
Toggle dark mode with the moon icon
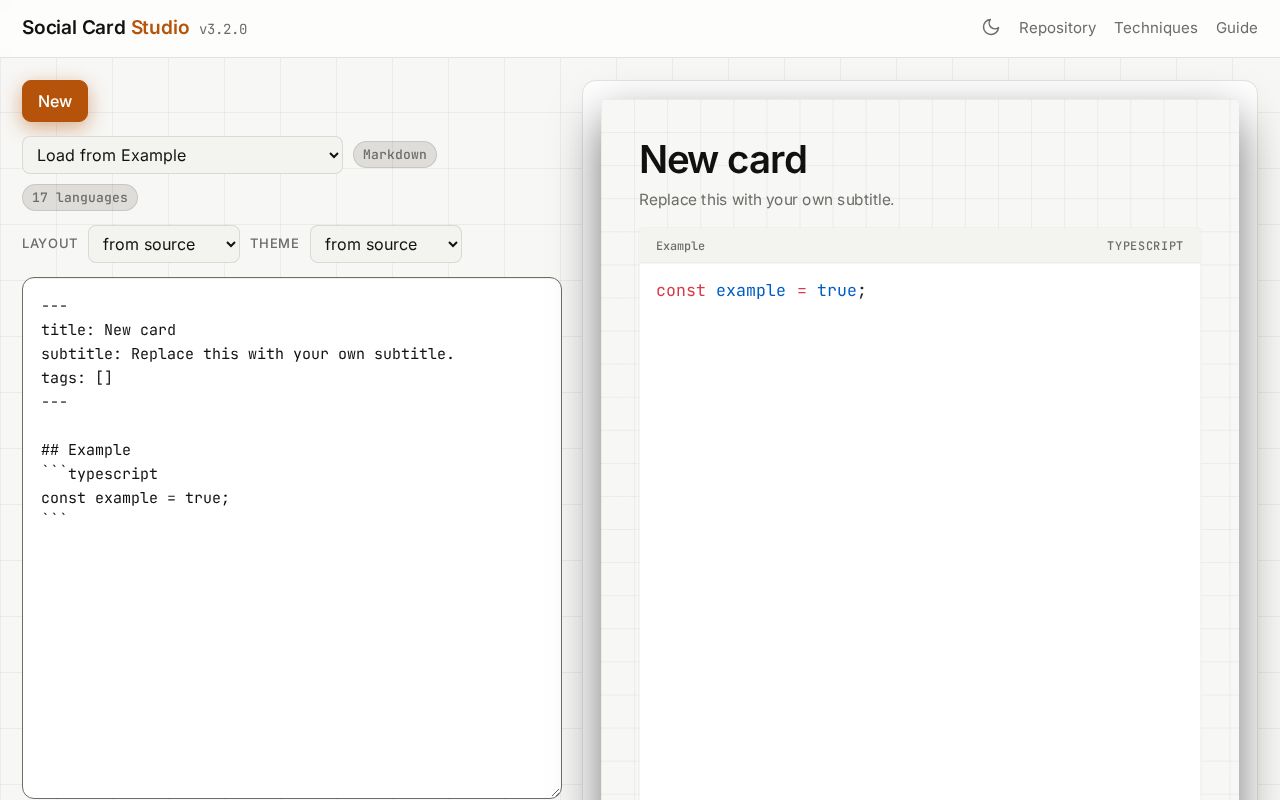pyautogui.click(x=991, y=28)
